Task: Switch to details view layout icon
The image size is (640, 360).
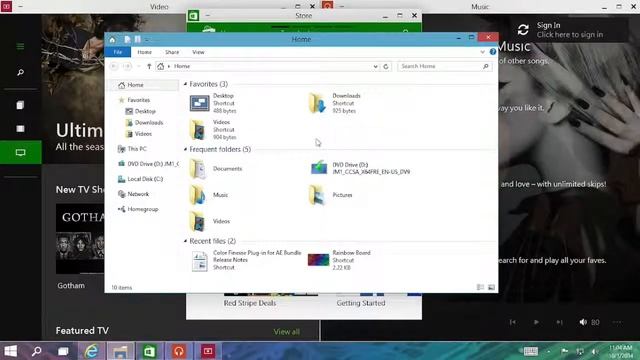Action: [x=480, y=287]
